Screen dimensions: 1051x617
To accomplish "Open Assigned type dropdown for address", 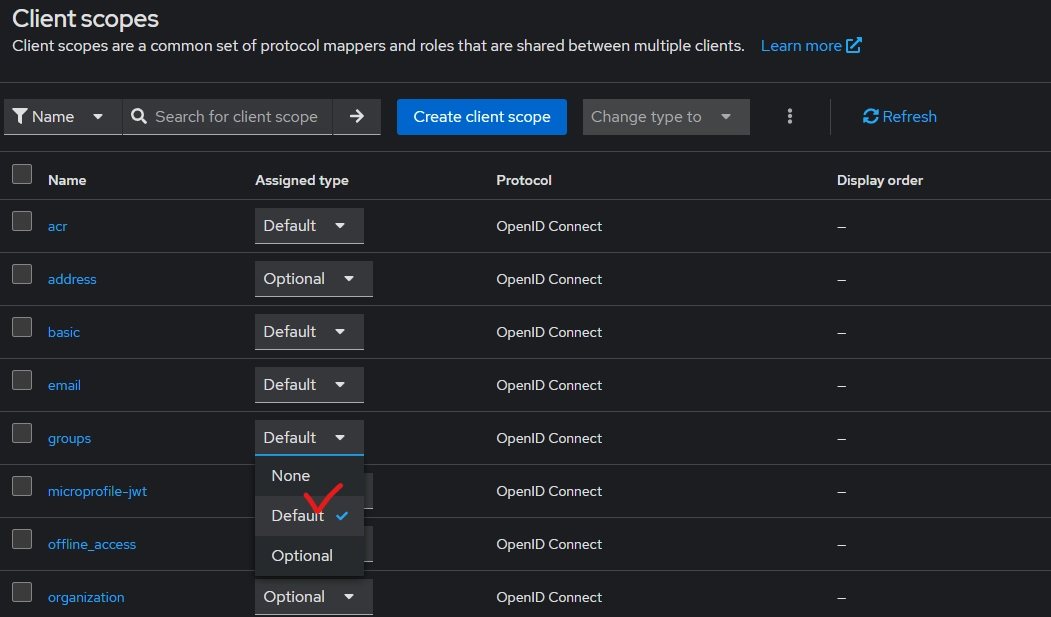I will click(x=313, y=279).
